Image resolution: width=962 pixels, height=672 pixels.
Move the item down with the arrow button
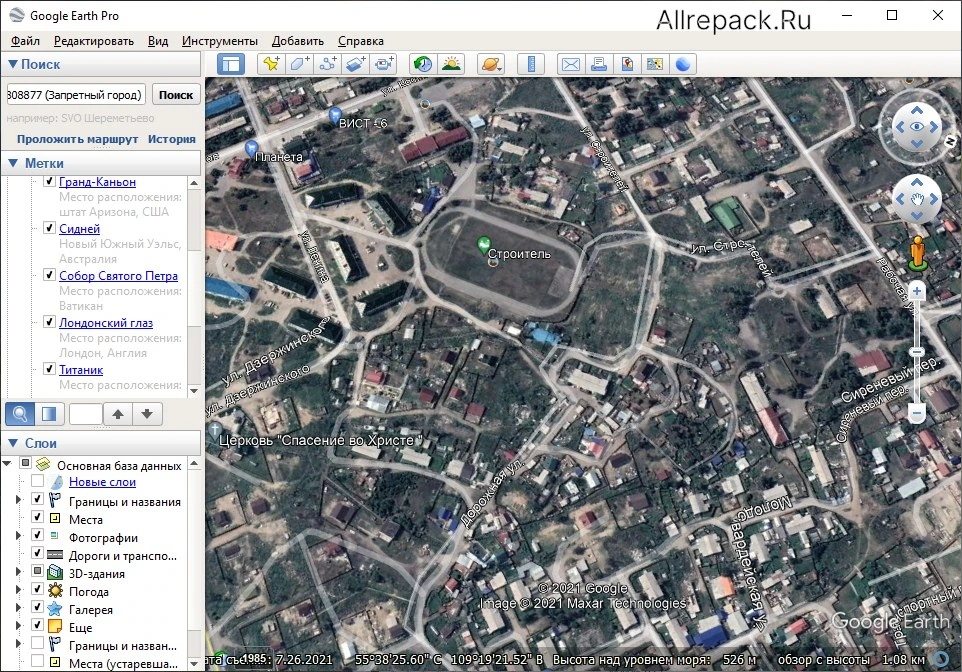tap(147, 414)
